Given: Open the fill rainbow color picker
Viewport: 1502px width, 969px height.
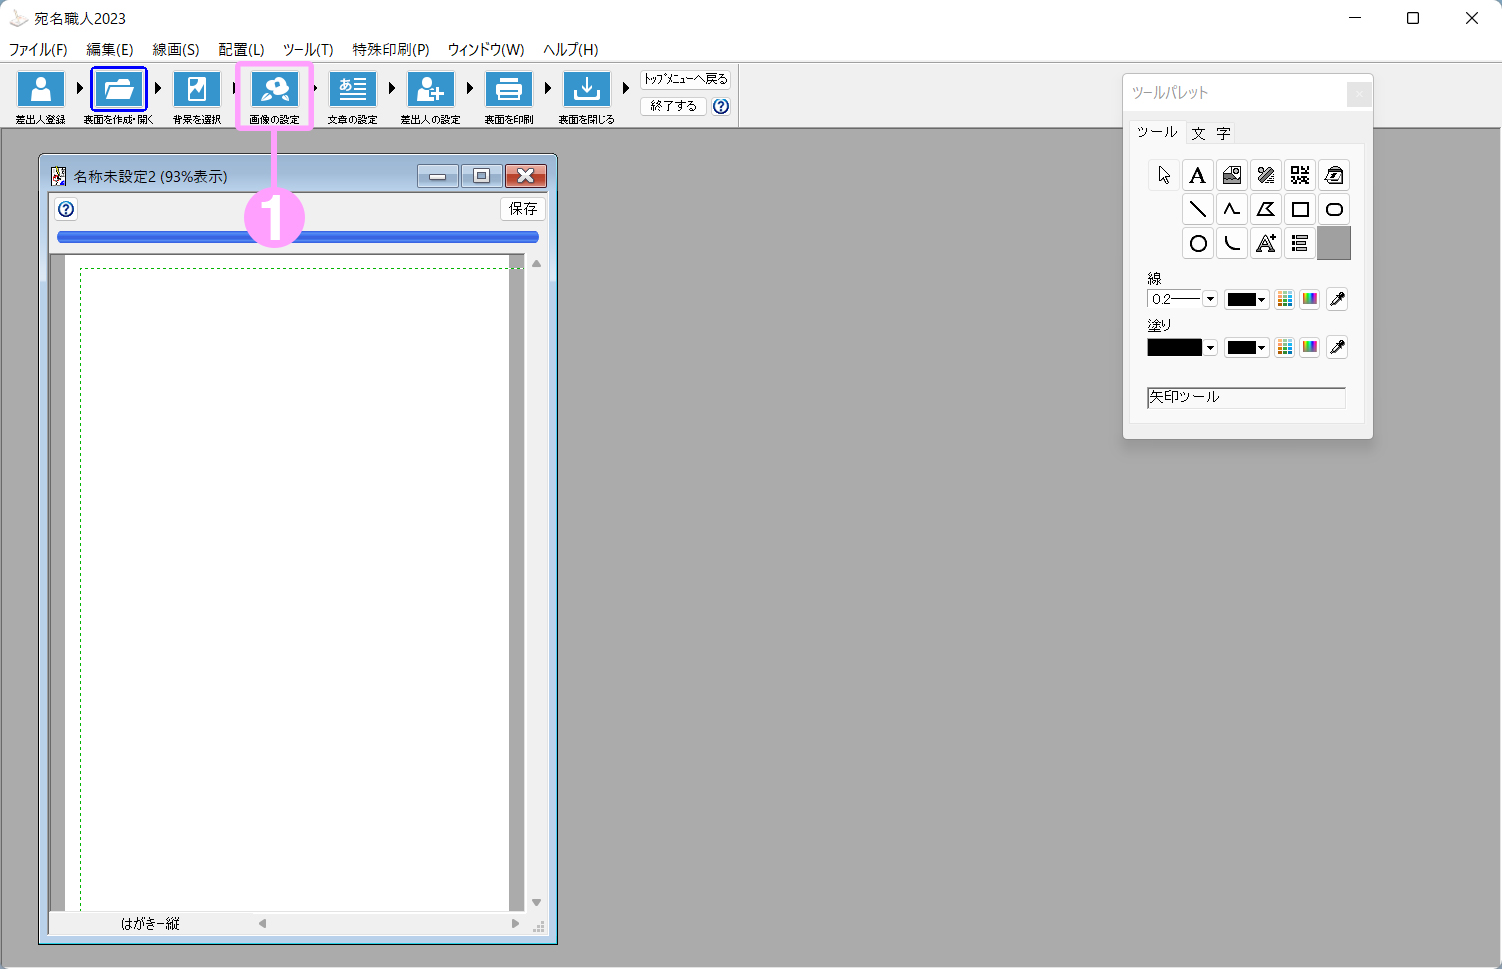Looking at the screenshot, I should [x=1309, y=347].
